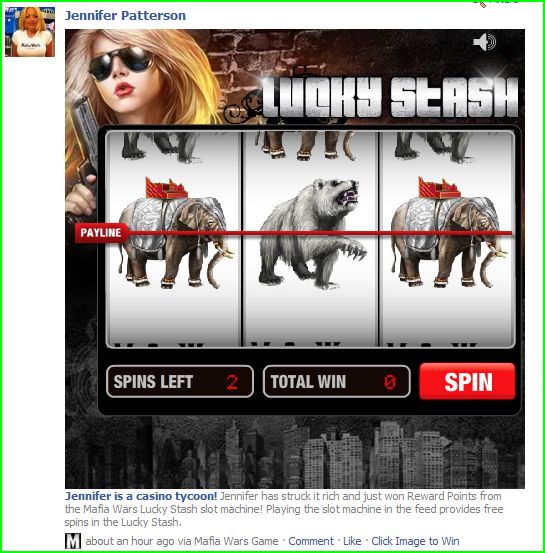Select the middle reel polar bear symbol
The image size is (545, 553).
(x=311, y=233)
